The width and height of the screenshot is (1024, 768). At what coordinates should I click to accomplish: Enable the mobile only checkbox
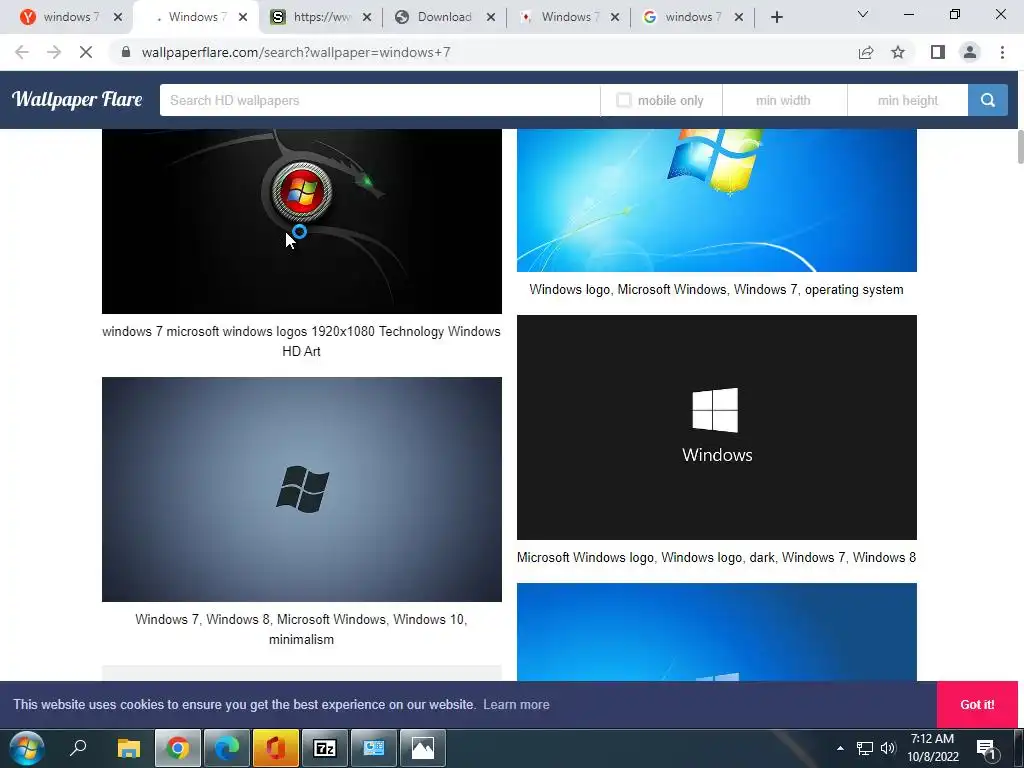(x=624, y=100)
